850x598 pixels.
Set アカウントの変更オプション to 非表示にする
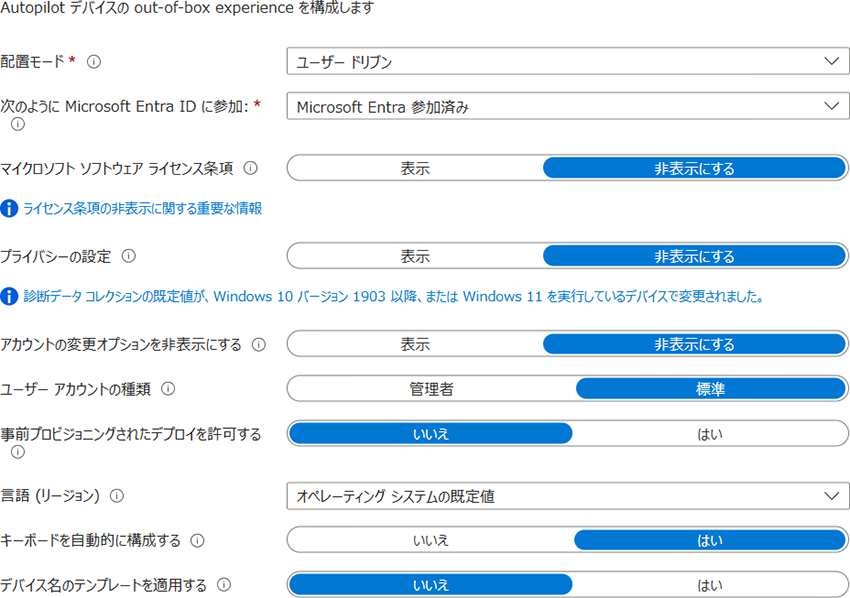coord(694,344)
